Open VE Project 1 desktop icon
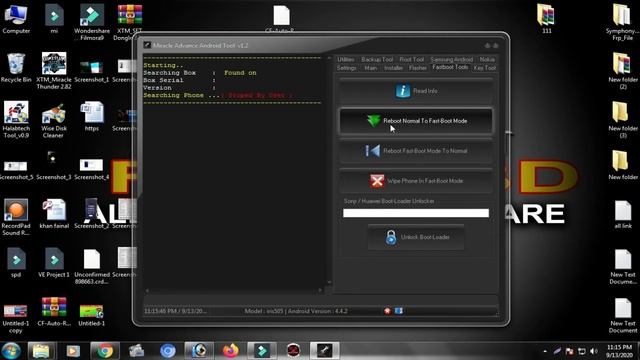640x360 pixels. click(54, 262)
